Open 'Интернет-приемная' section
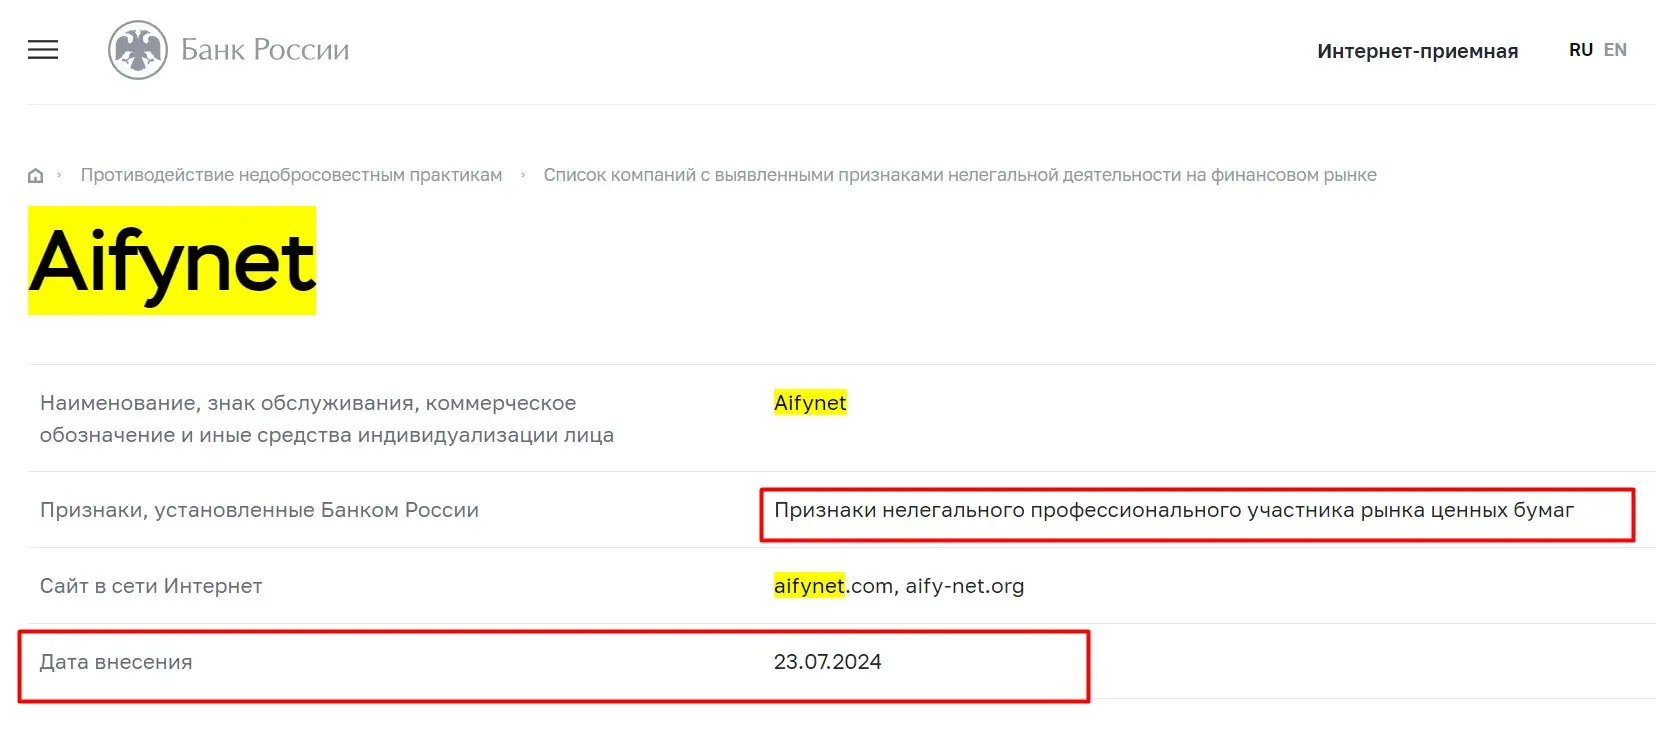 [x=1418, y=51]
